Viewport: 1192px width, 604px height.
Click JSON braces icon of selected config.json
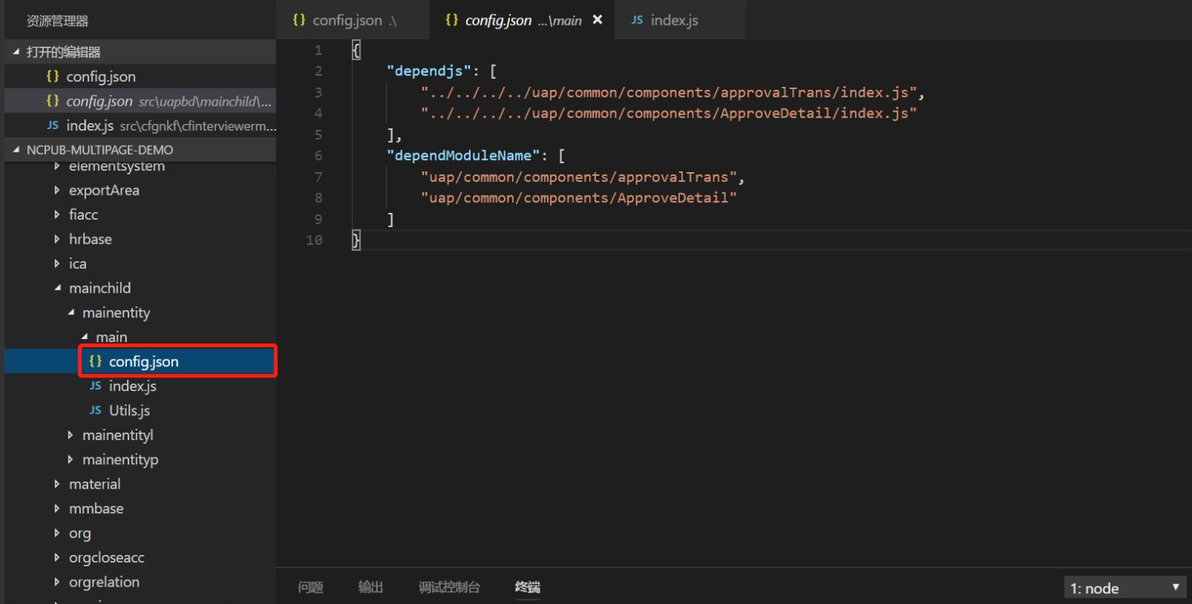tap(95, 362)
